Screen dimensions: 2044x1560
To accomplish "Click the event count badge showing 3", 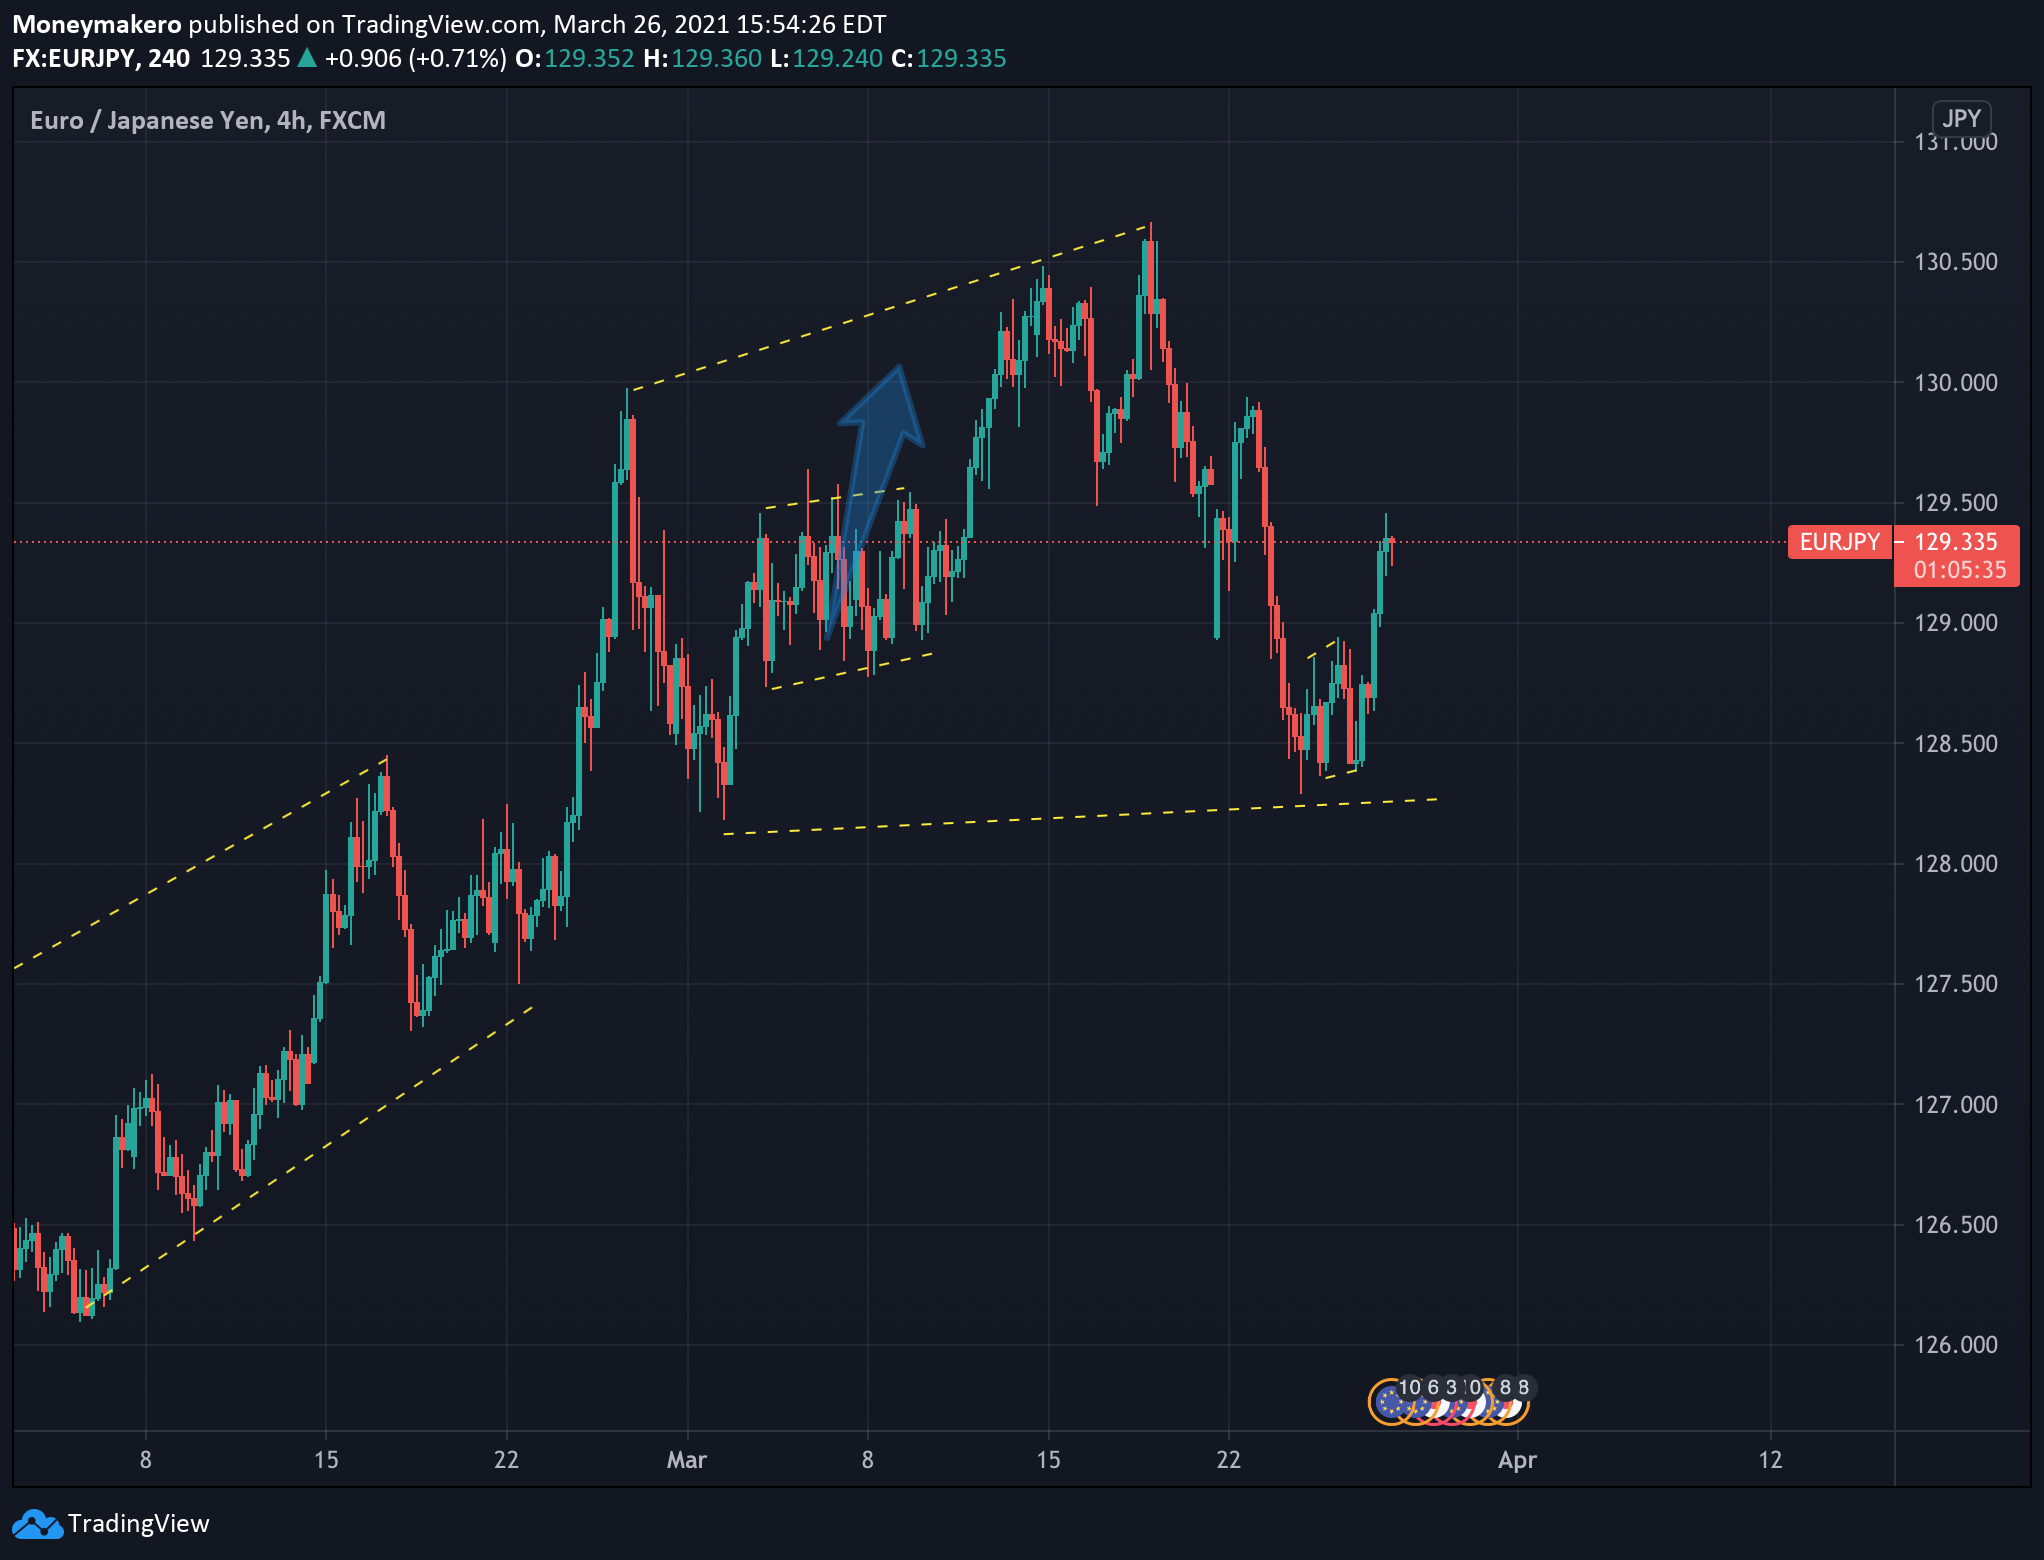I will pos(1451,1387).
